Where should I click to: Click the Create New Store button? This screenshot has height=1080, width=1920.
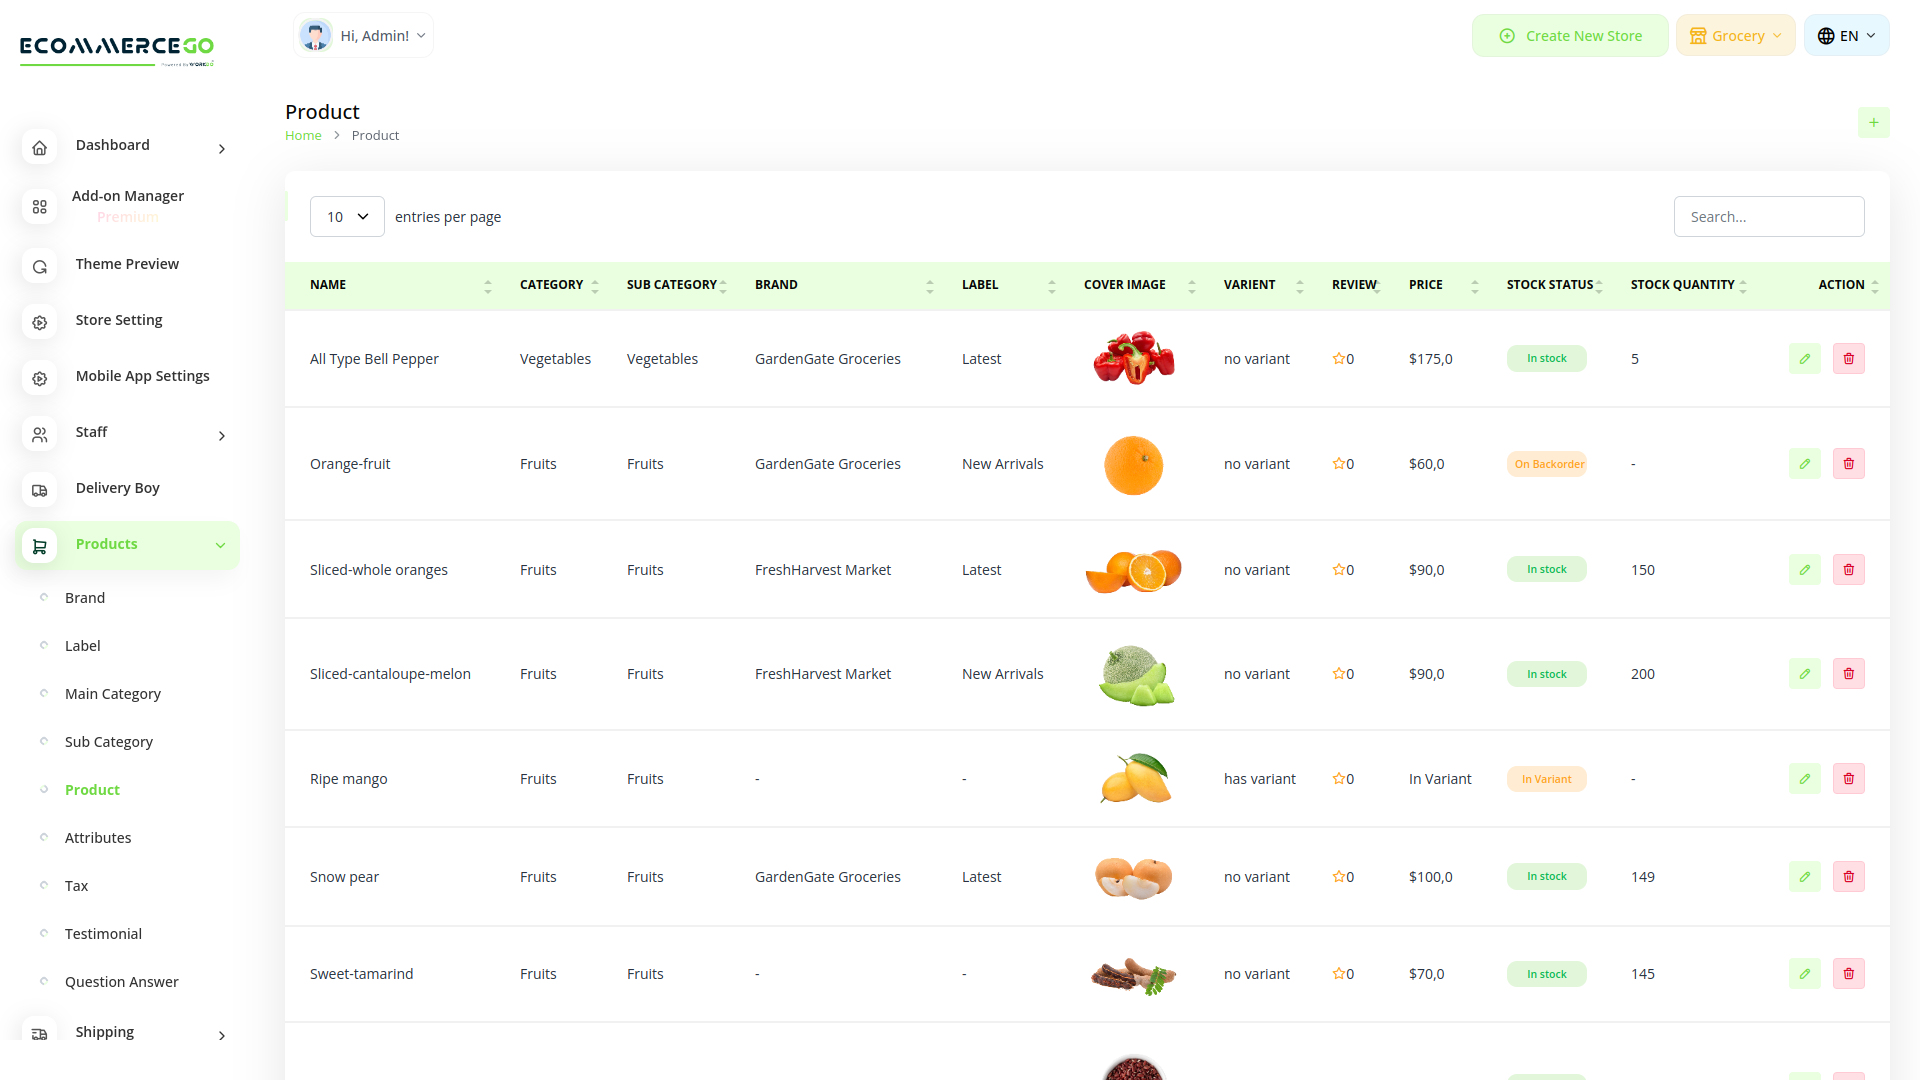pos(1570,34)
